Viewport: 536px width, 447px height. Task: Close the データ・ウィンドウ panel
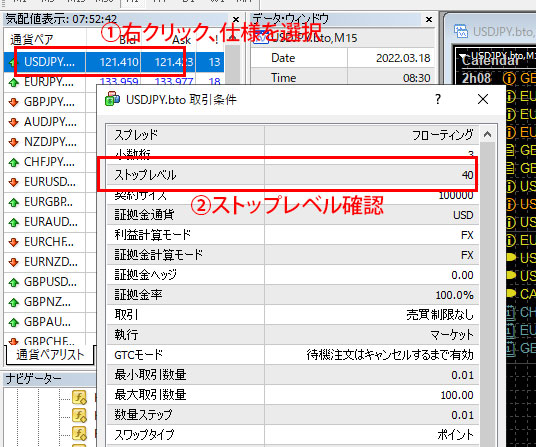click(x=429, y=19)
